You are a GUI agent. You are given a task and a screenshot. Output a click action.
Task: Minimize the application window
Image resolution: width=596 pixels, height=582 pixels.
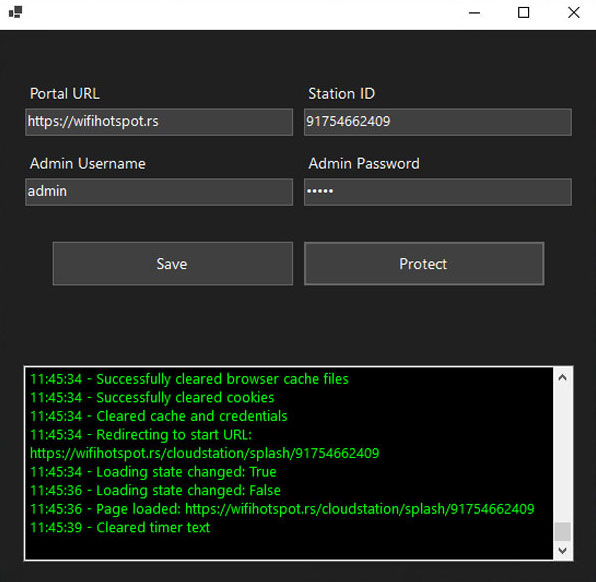[x=474, y=13]
